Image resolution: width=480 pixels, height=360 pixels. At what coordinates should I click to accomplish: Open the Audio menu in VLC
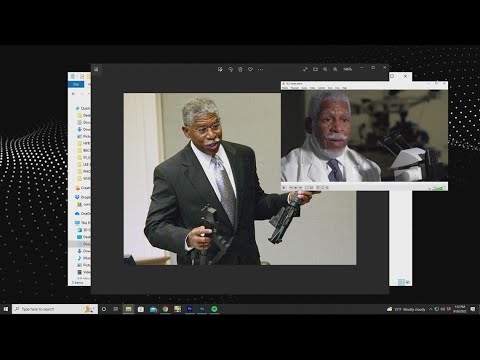pos(304,88)
